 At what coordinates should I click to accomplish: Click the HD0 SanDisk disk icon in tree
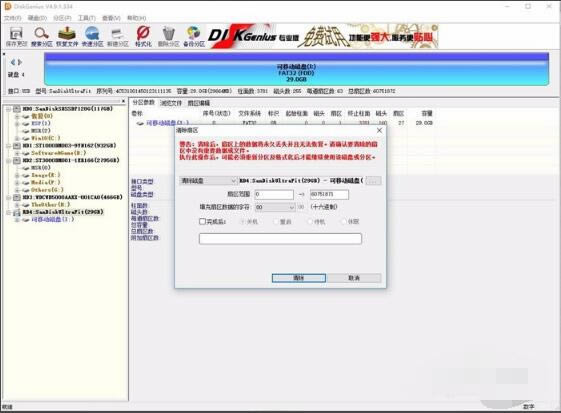pyautogui.click(x=16, y=109)
